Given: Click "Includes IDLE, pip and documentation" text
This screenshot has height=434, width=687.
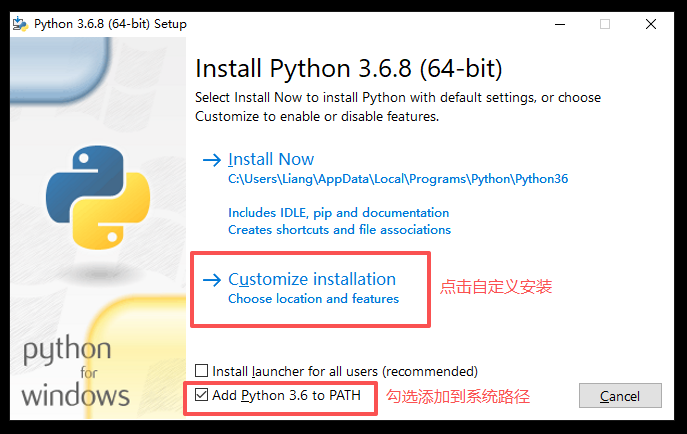Looking at the screenshot, I should point(338,213).
